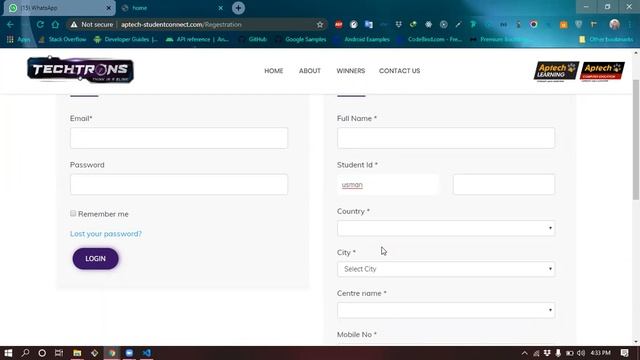The width and height of the screenshot is (640, 360).
Task: Open the Chrome three-dot menu
Action: [x=630, y=24]
